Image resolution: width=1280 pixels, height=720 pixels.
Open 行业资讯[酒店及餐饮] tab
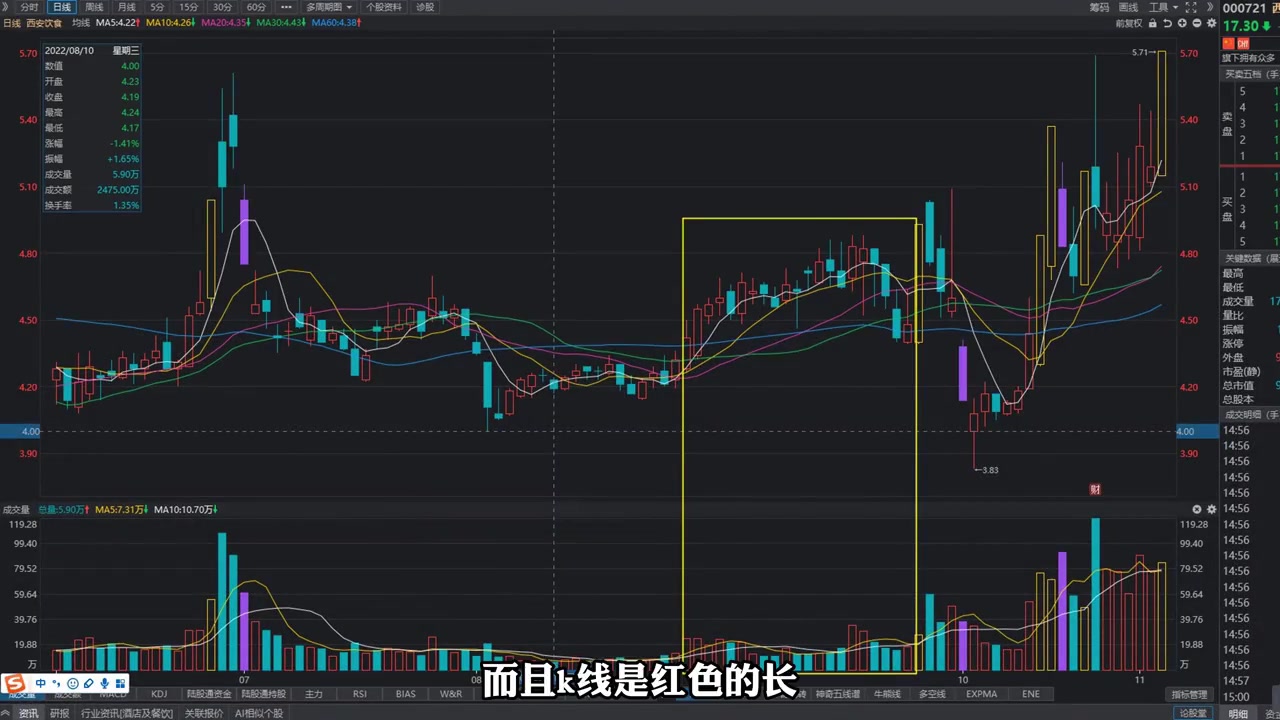(126, 713)
